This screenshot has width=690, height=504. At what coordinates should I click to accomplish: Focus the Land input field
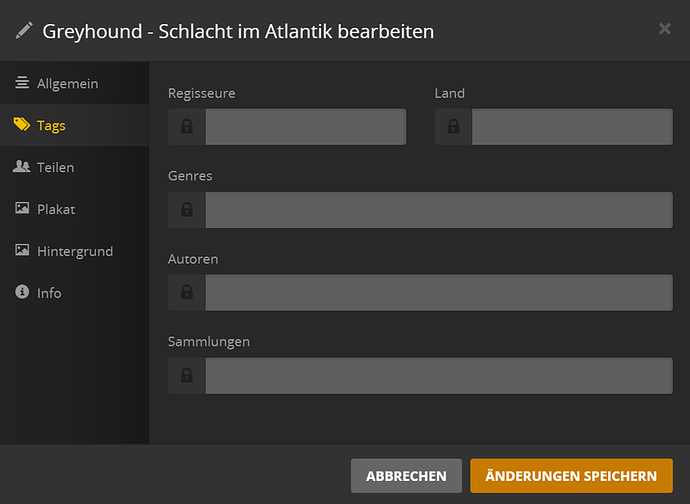click(572, 127)
